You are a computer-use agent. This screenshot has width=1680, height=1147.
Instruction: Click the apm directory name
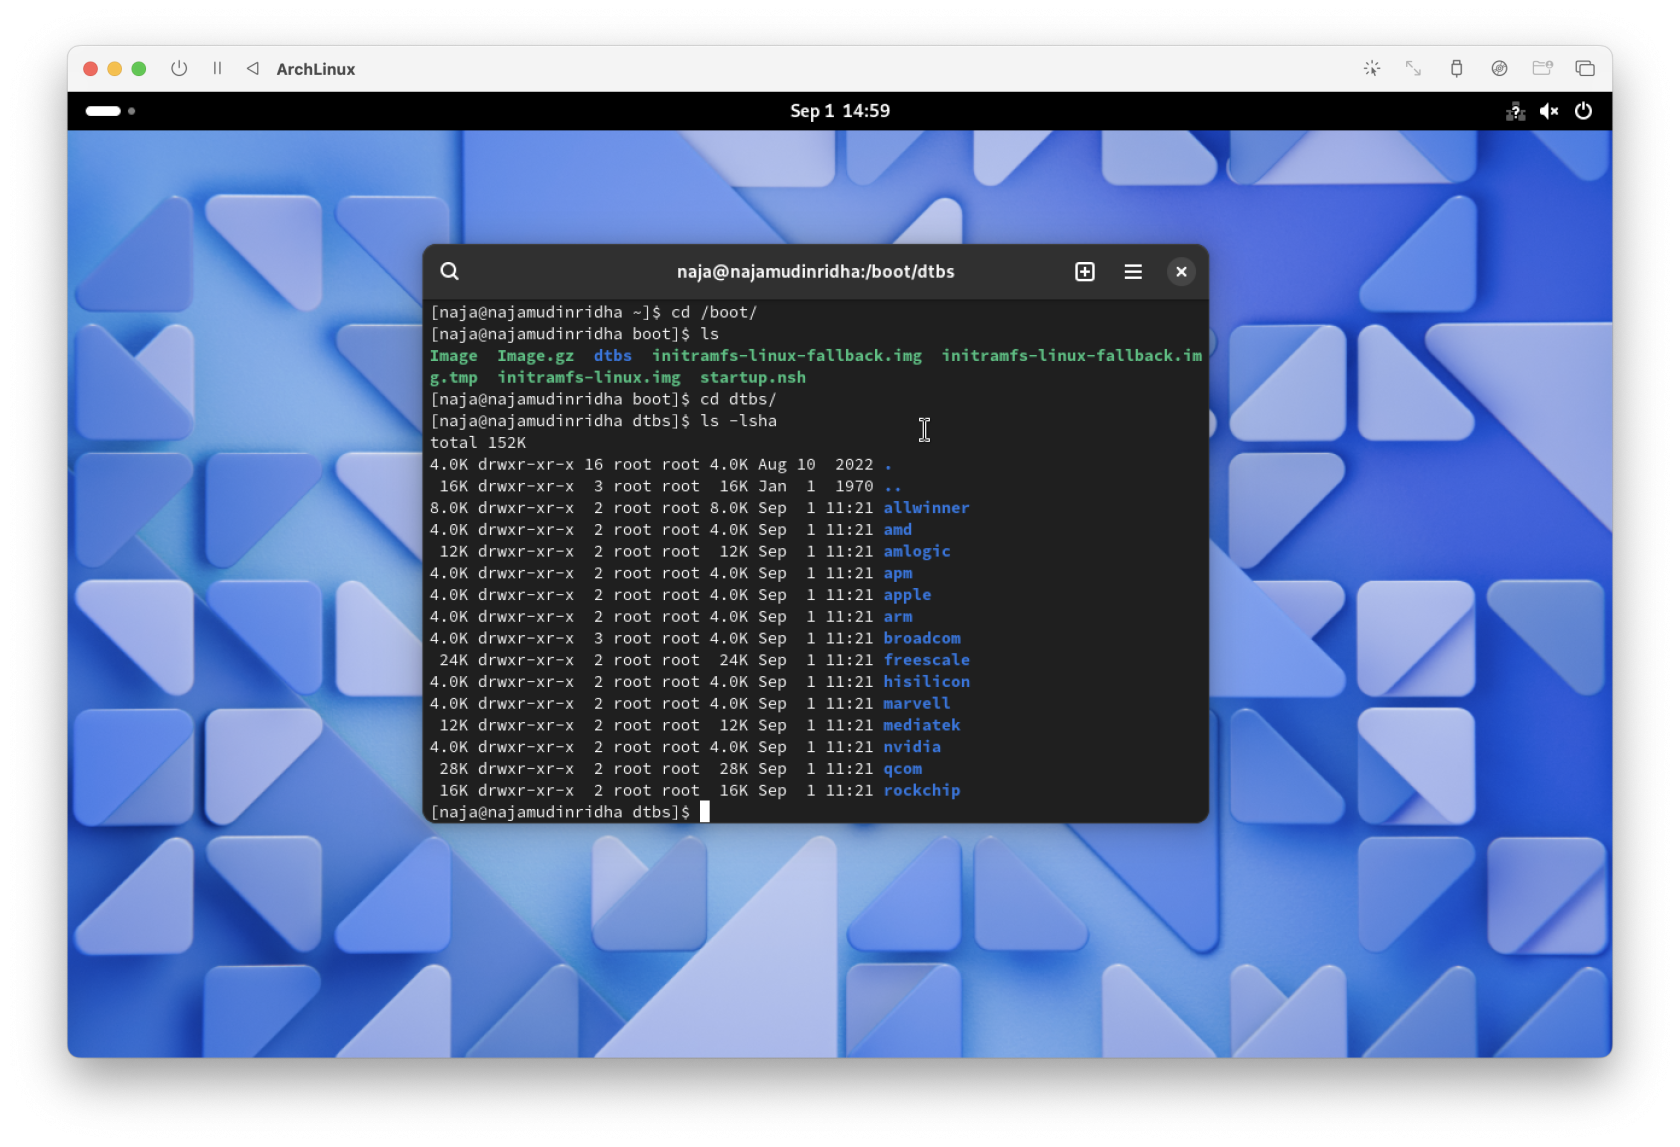coord(897,573)
